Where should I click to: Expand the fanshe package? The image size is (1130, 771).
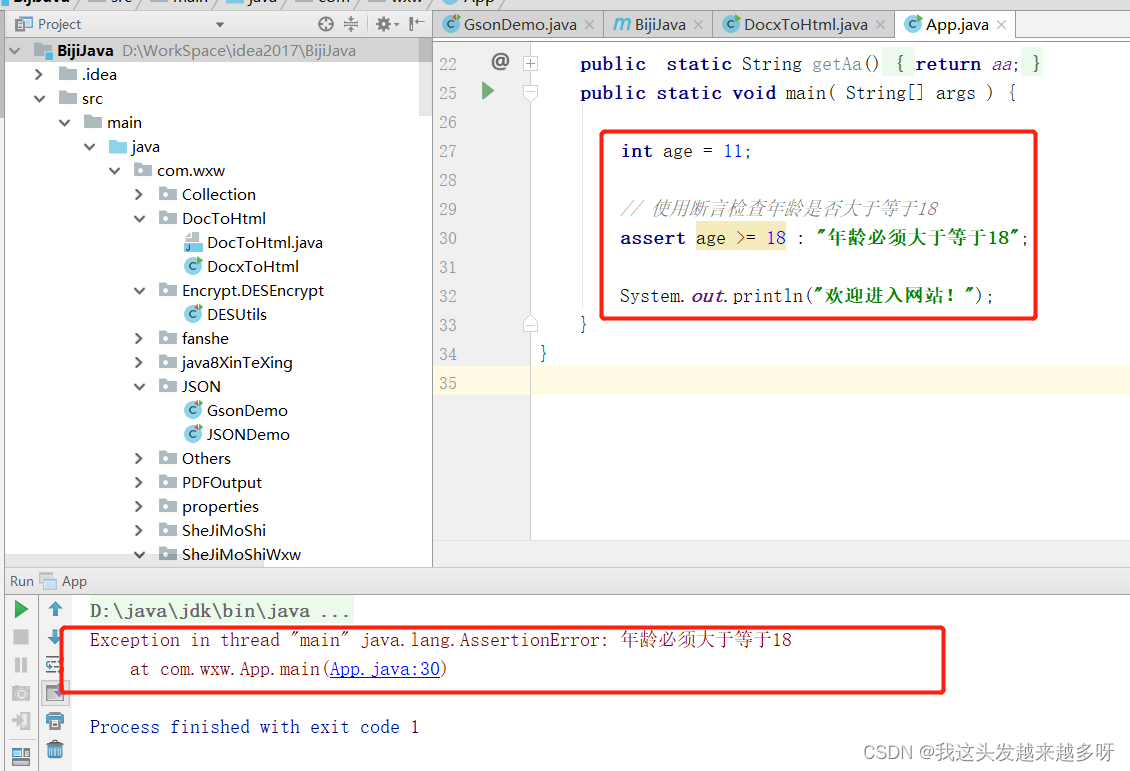point(139,339)
